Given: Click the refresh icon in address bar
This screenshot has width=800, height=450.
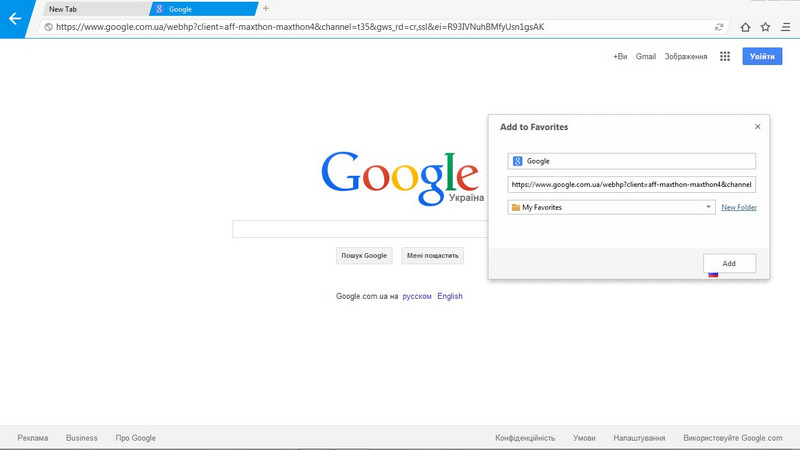Looking at the screenshot, I should coord(719,27).
